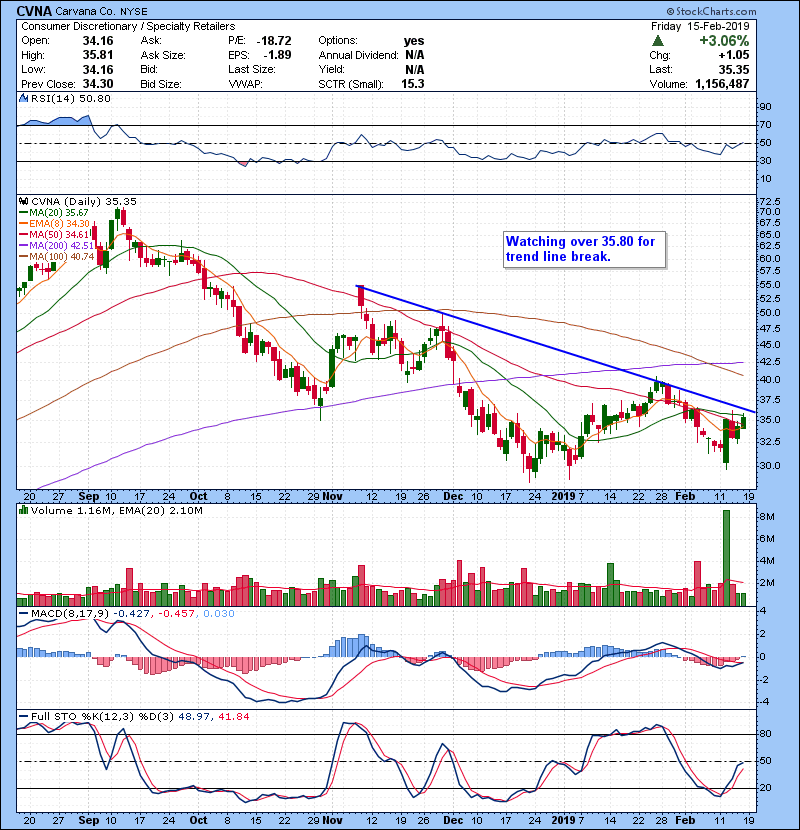Click the green up-triangle beside +3.06%

(657, 41)
